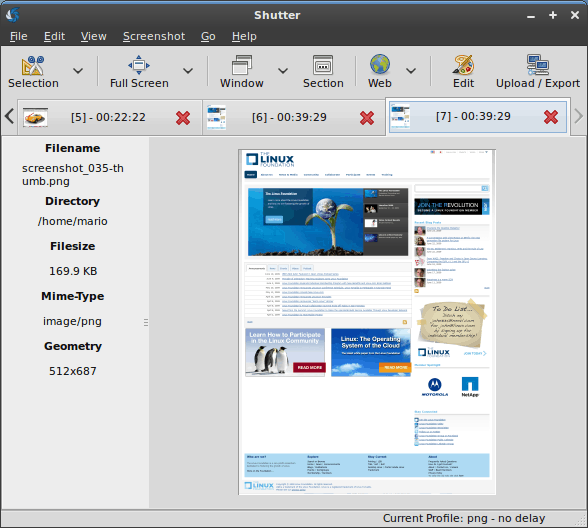Click the Filename heading label
Screen dimensions: 588x528
73,148
